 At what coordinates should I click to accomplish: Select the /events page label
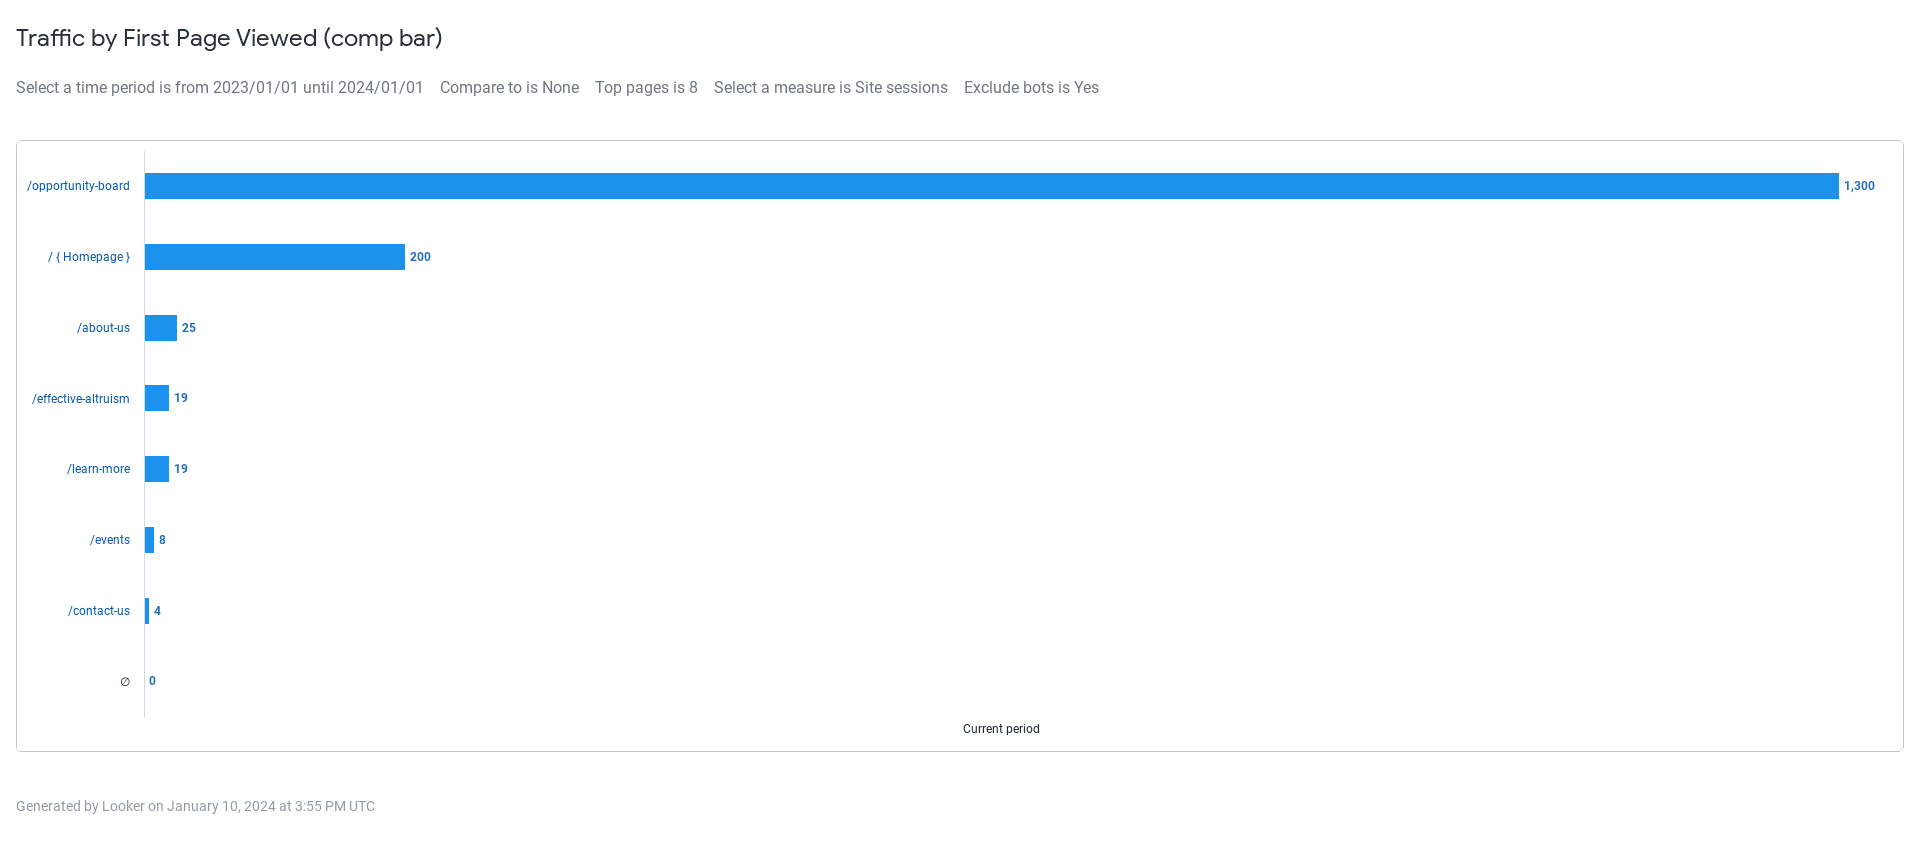tap(110, 540)
